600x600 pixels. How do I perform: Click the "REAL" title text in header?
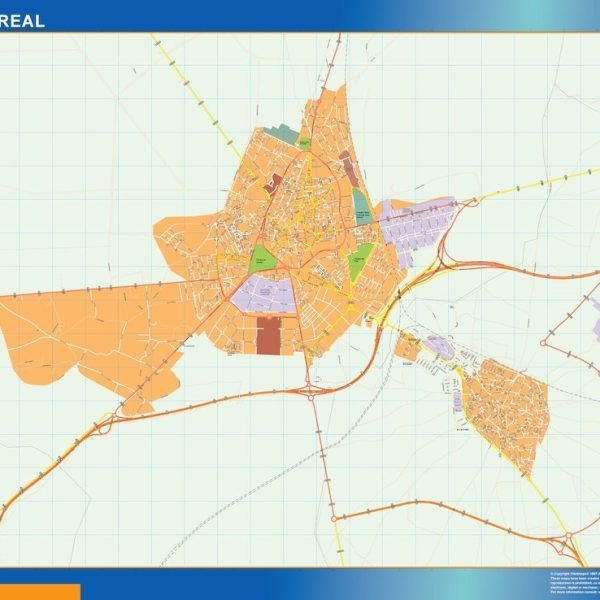[22, 21]
